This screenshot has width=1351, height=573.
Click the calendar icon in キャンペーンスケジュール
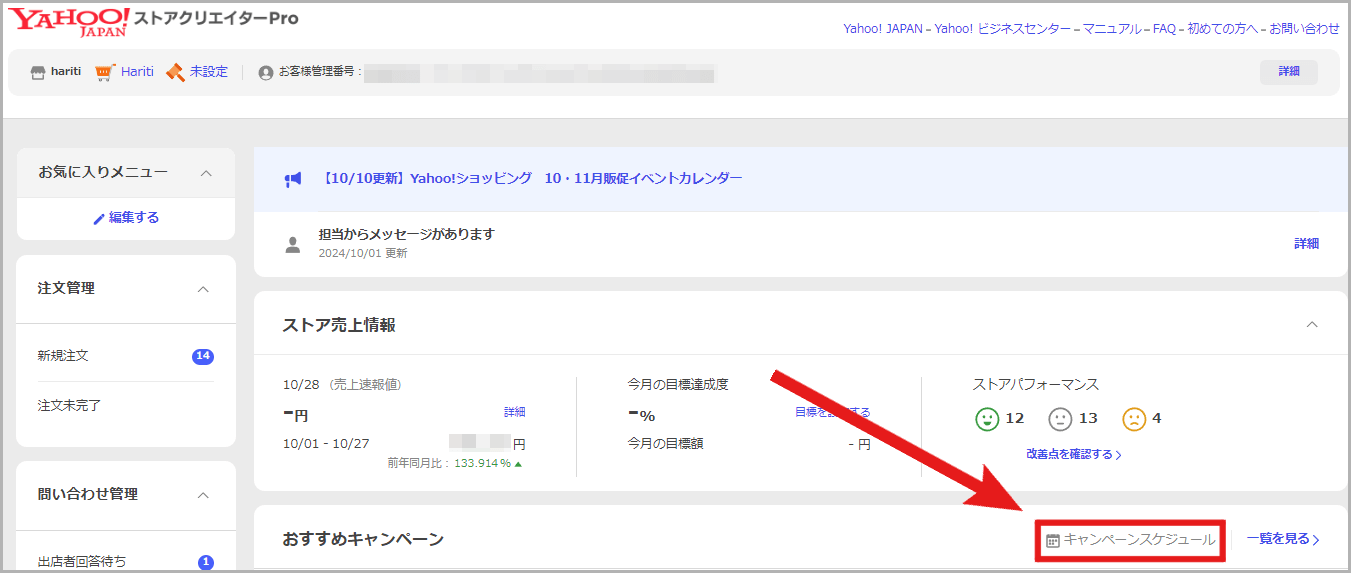tap(1052, 541)
